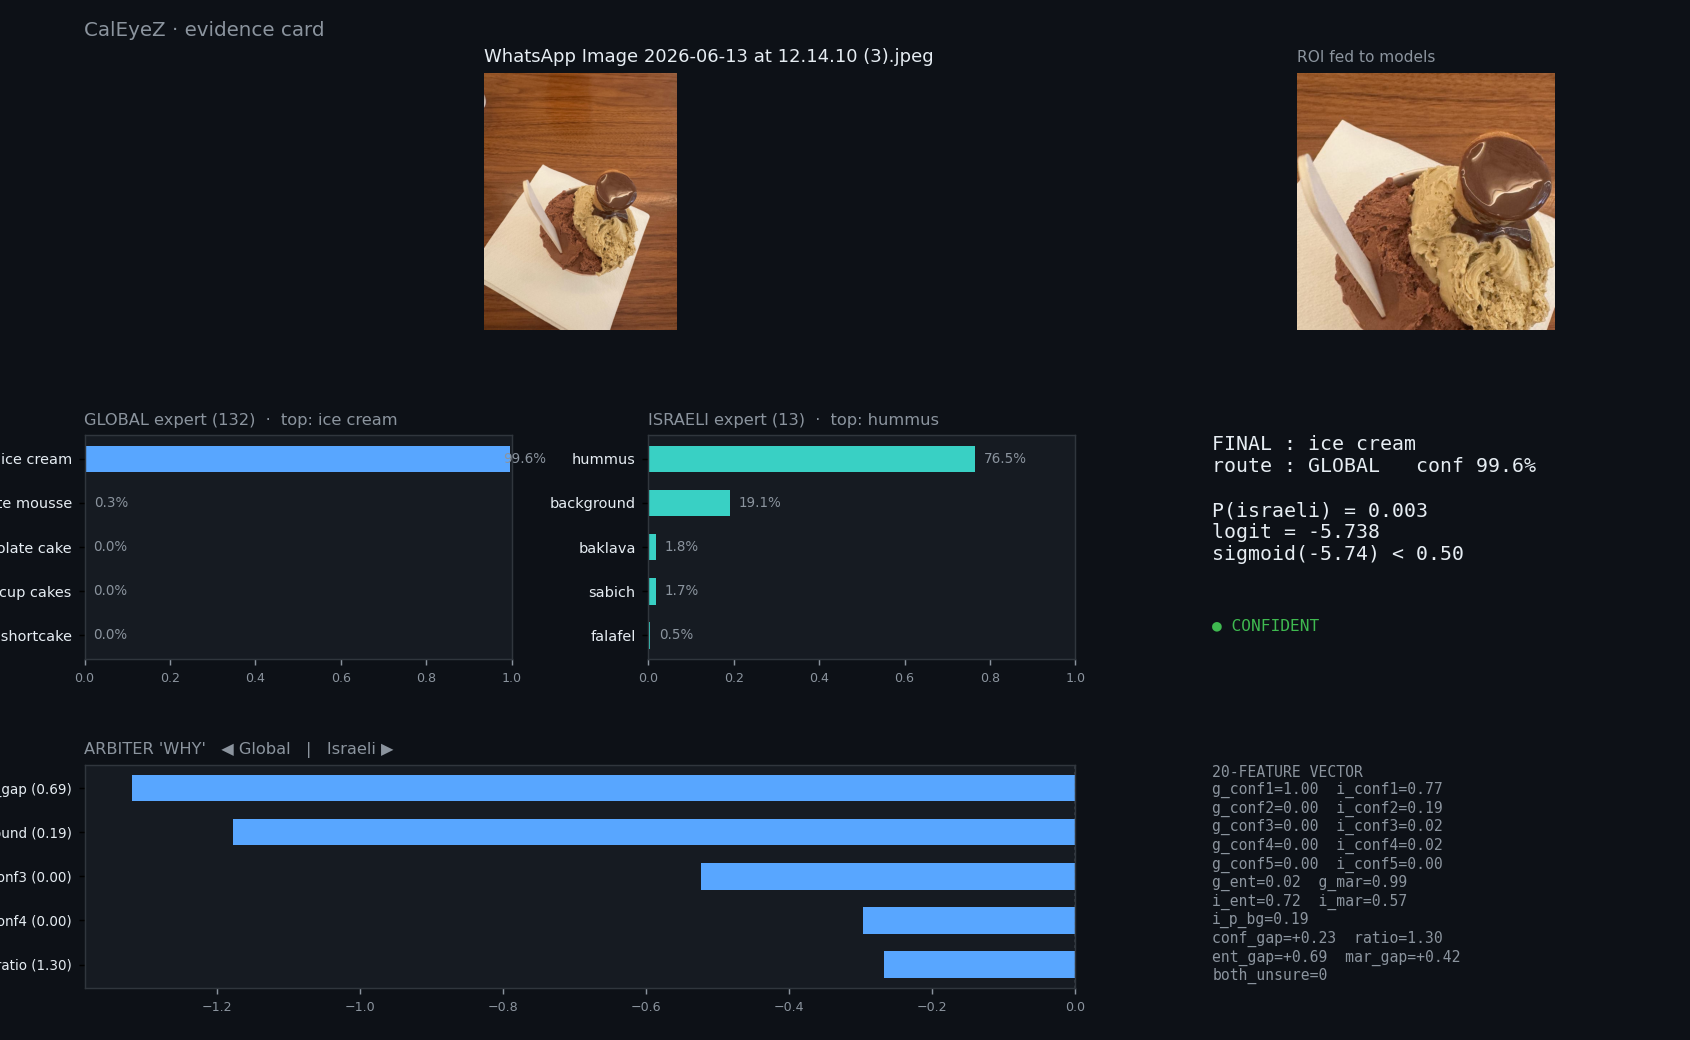Screen dimensions: 1690x1040
Task: Select the ice cream bar in Global expert chart
Action: (298, 459)
